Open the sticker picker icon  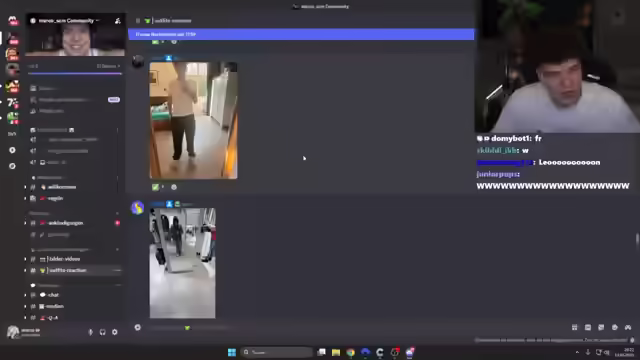point(601,327)
